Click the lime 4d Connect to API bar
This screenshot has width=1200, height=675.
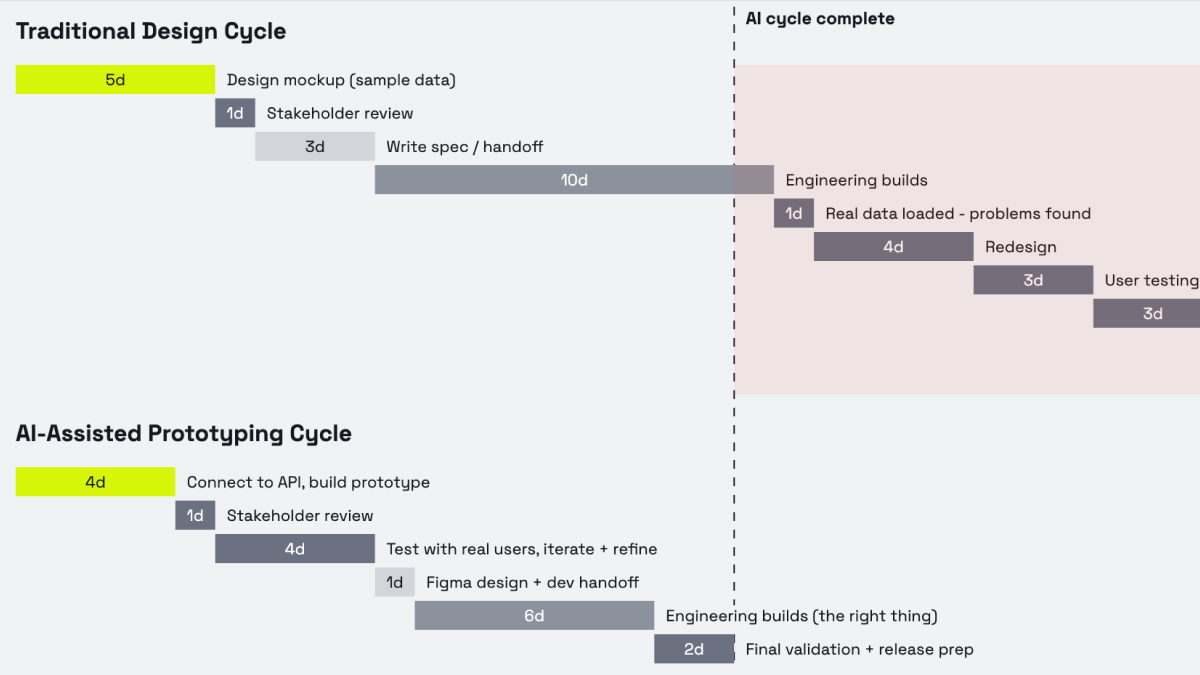pos(95,482)
